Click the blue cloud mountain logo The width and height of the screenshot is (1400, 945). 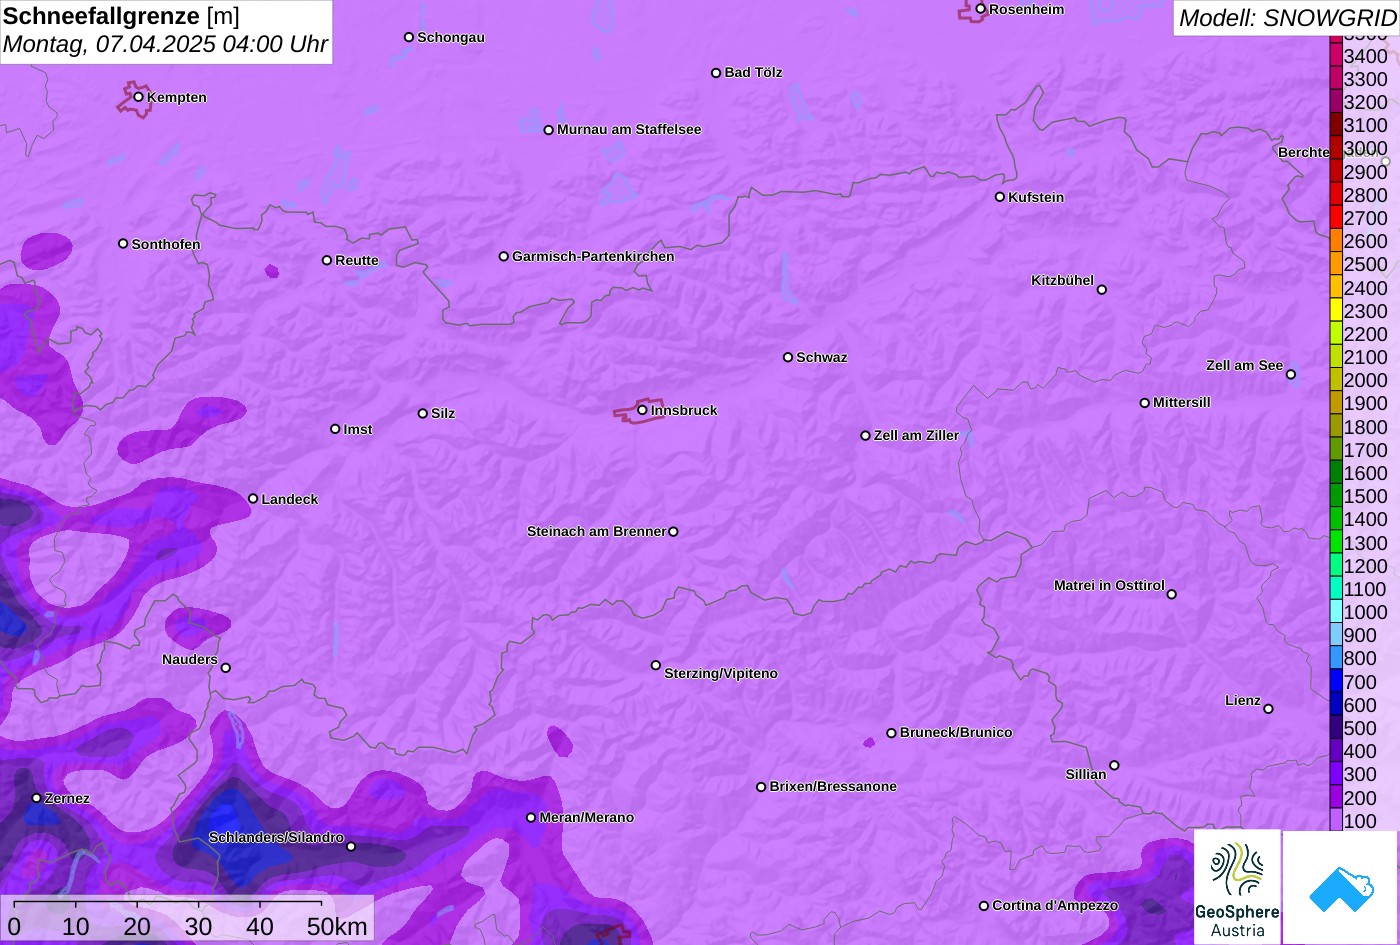pos(1341,887)
